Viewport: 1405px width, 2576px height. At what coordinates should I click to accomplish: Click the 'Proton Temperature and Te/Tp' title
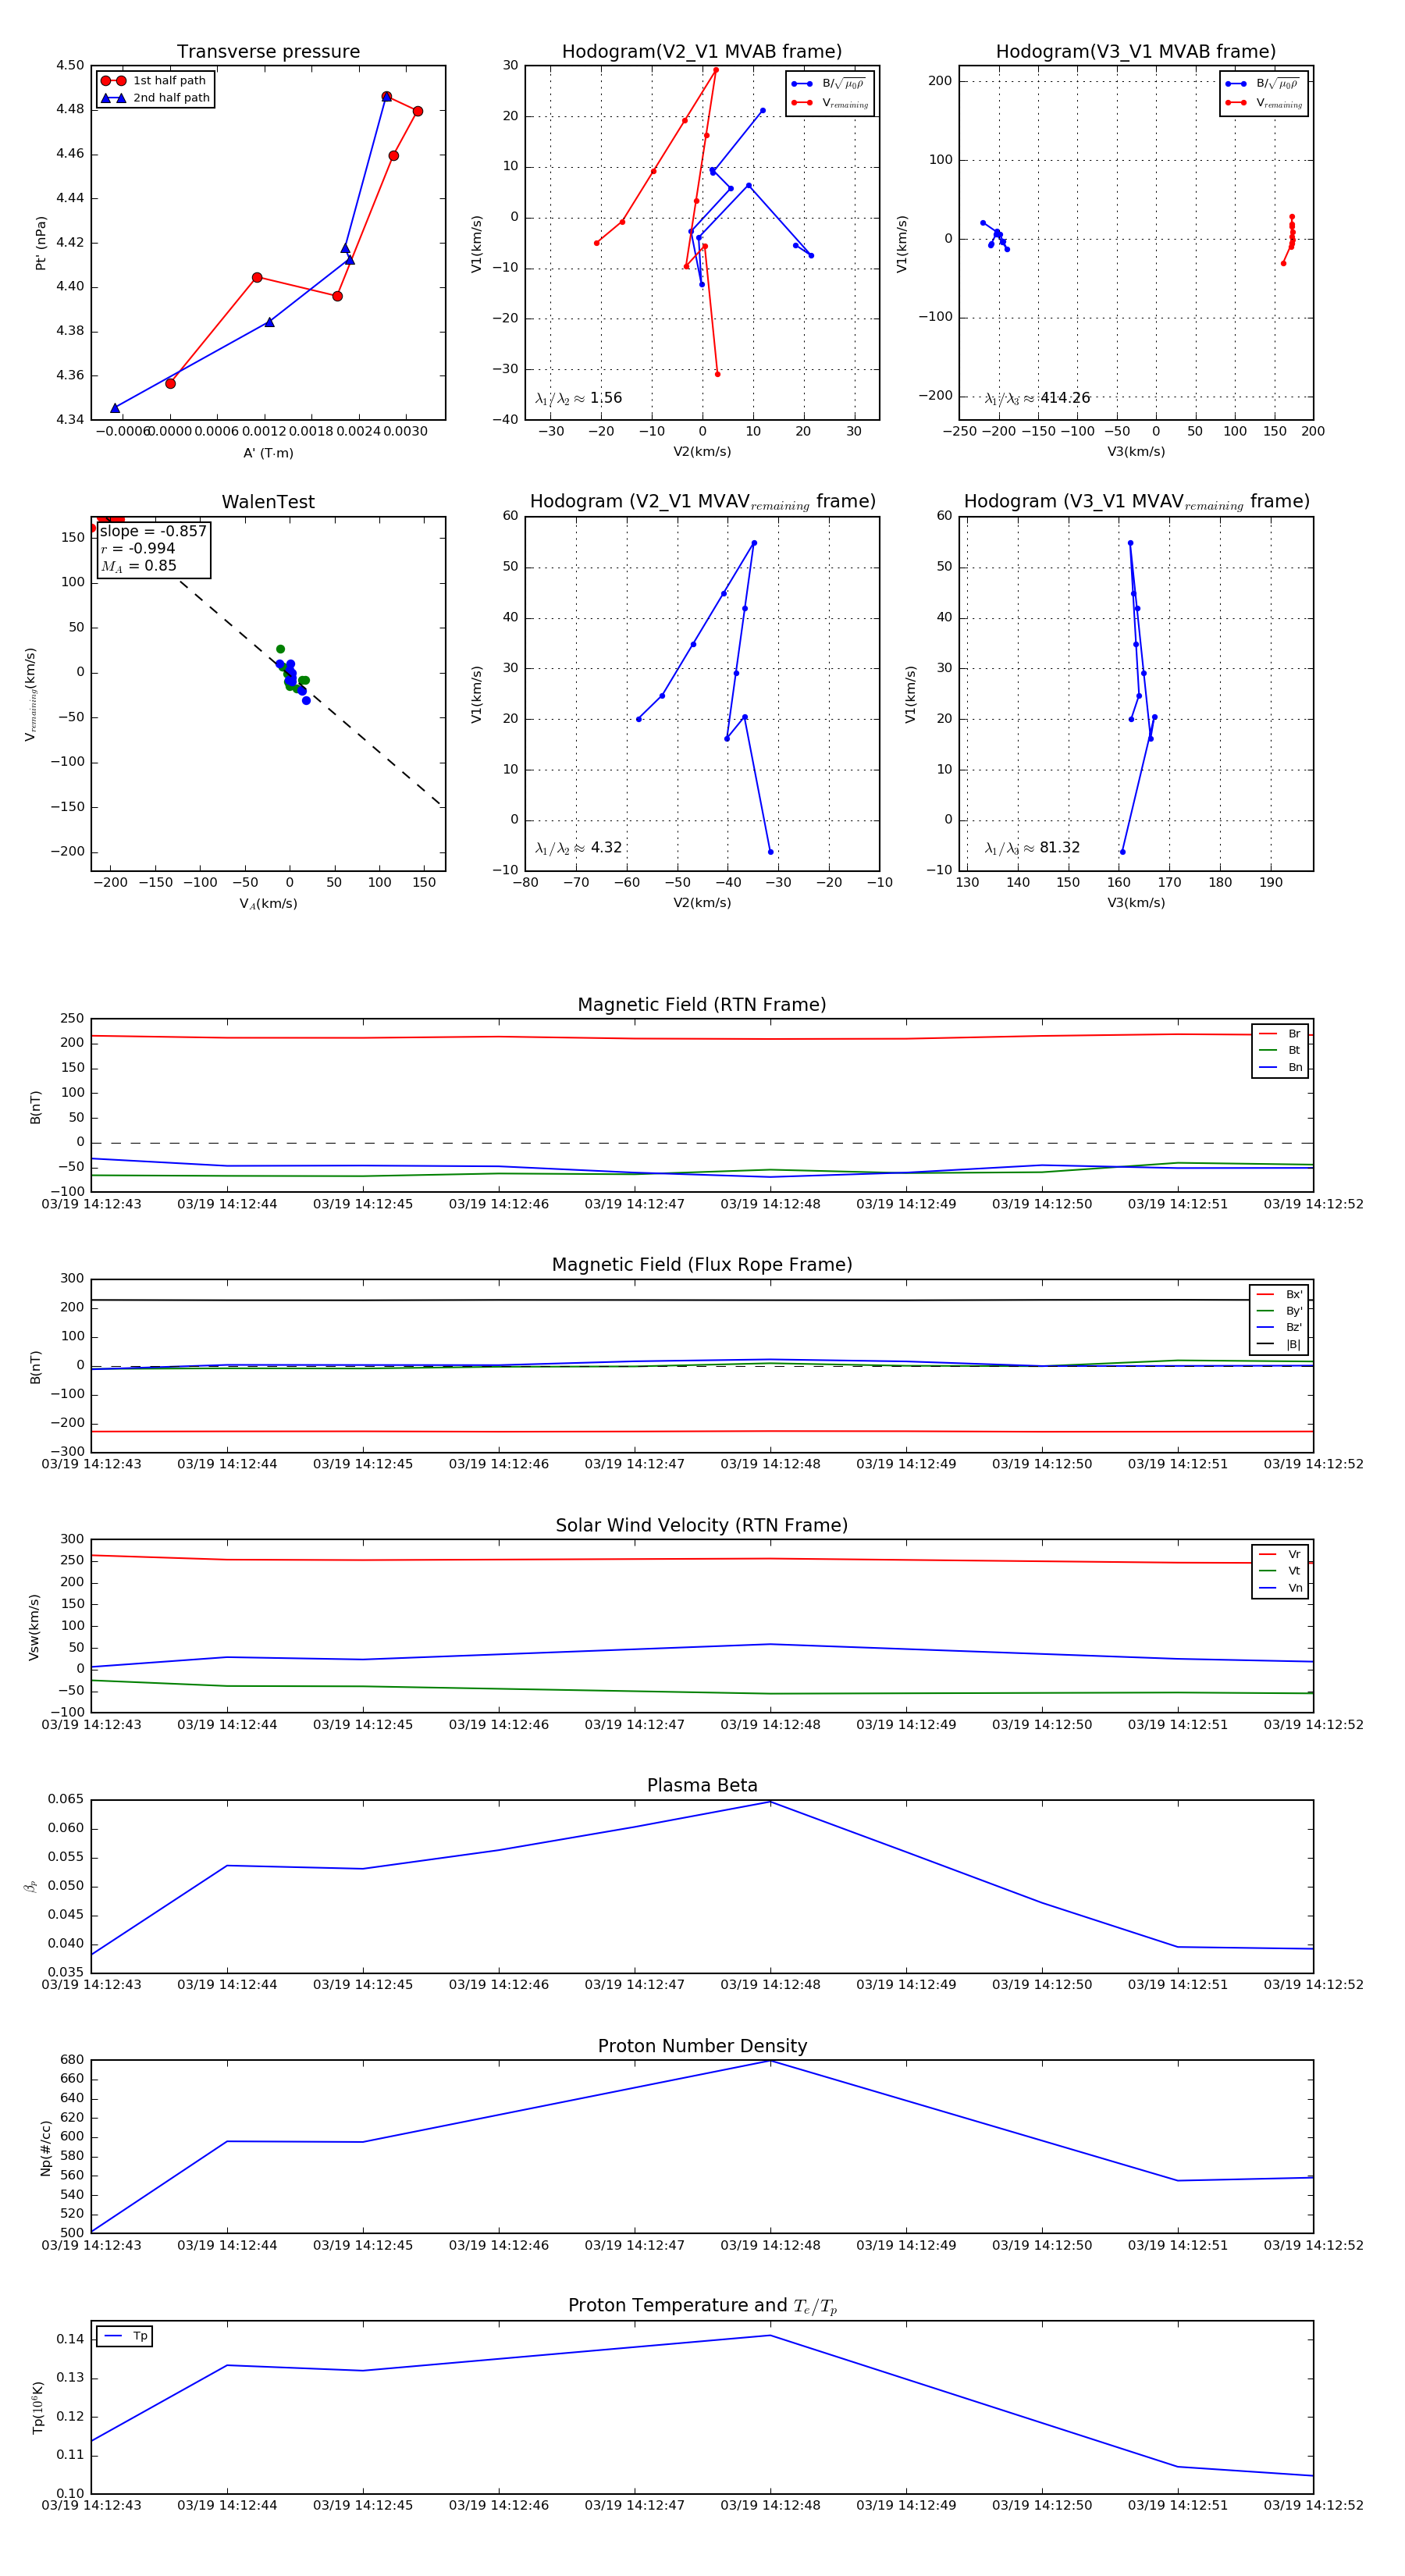coord(702,2306)
